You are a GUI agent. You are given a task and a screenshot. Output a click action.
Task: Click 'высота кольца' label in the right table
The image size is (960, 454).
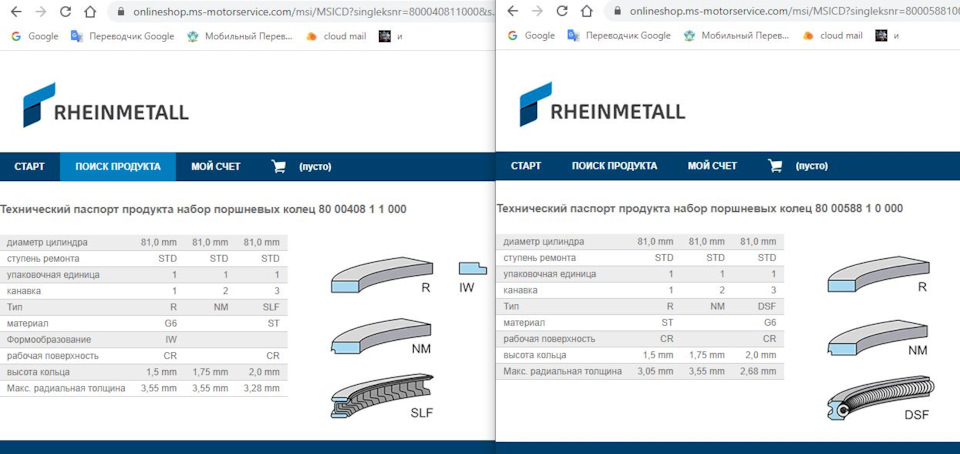point(535,355)
